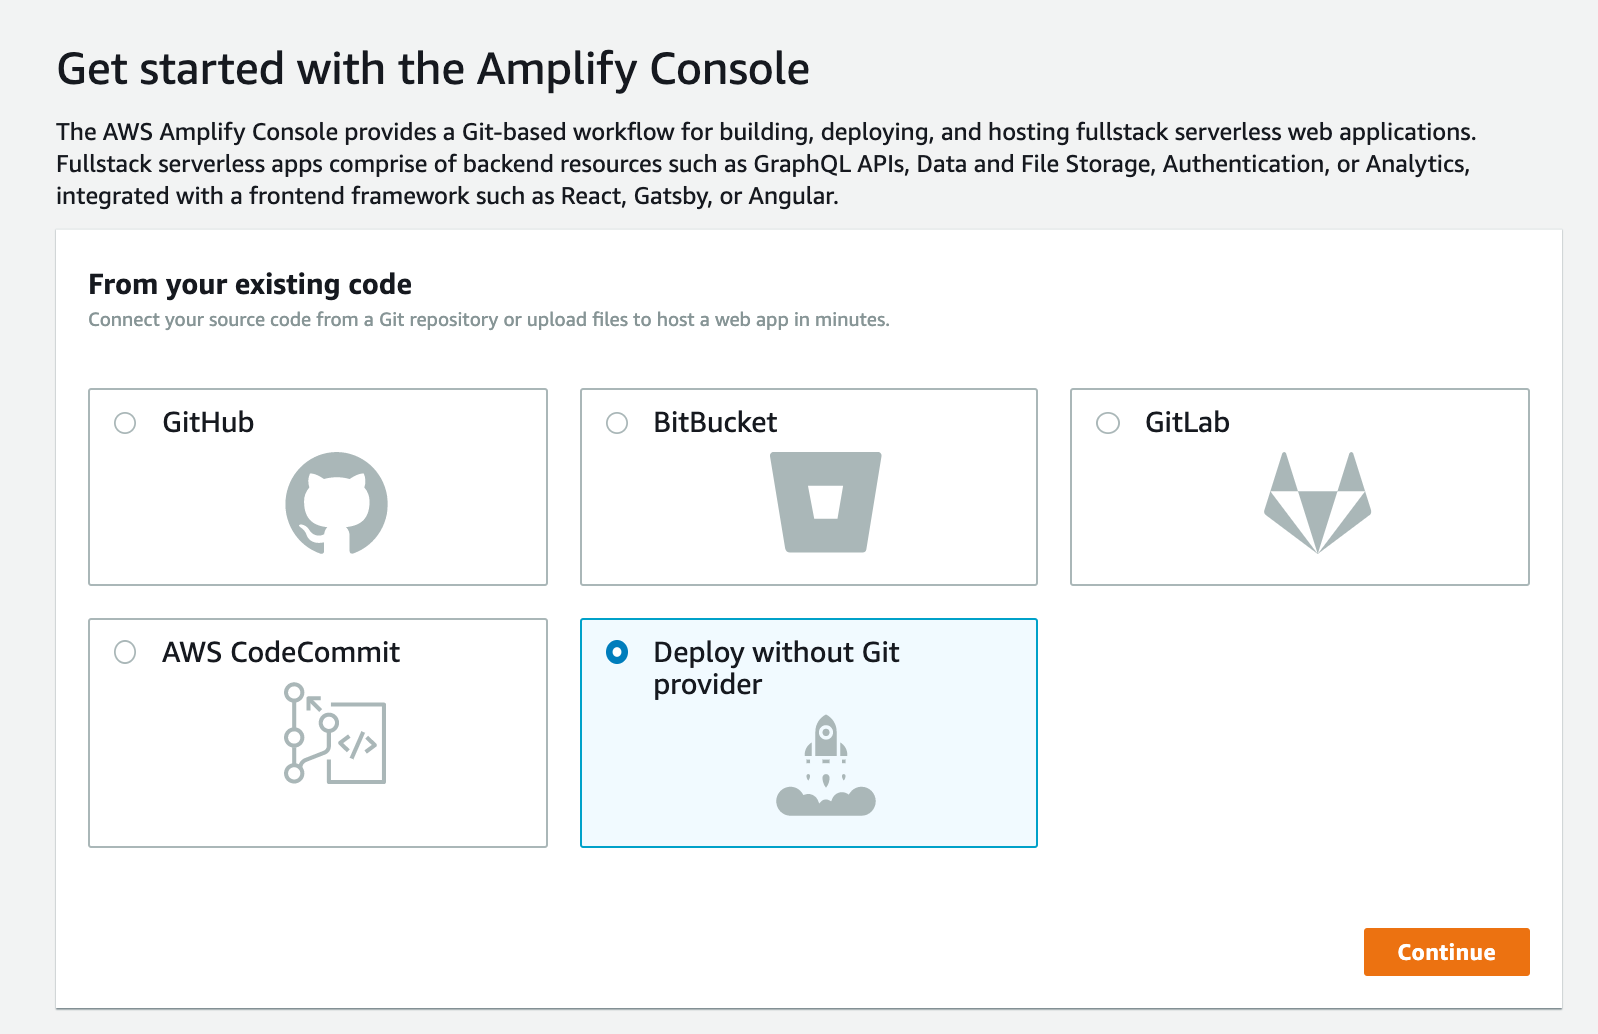Click the GitHub label text
Viewport: 1598px width, 1034px height.
(x=208, y=422)
